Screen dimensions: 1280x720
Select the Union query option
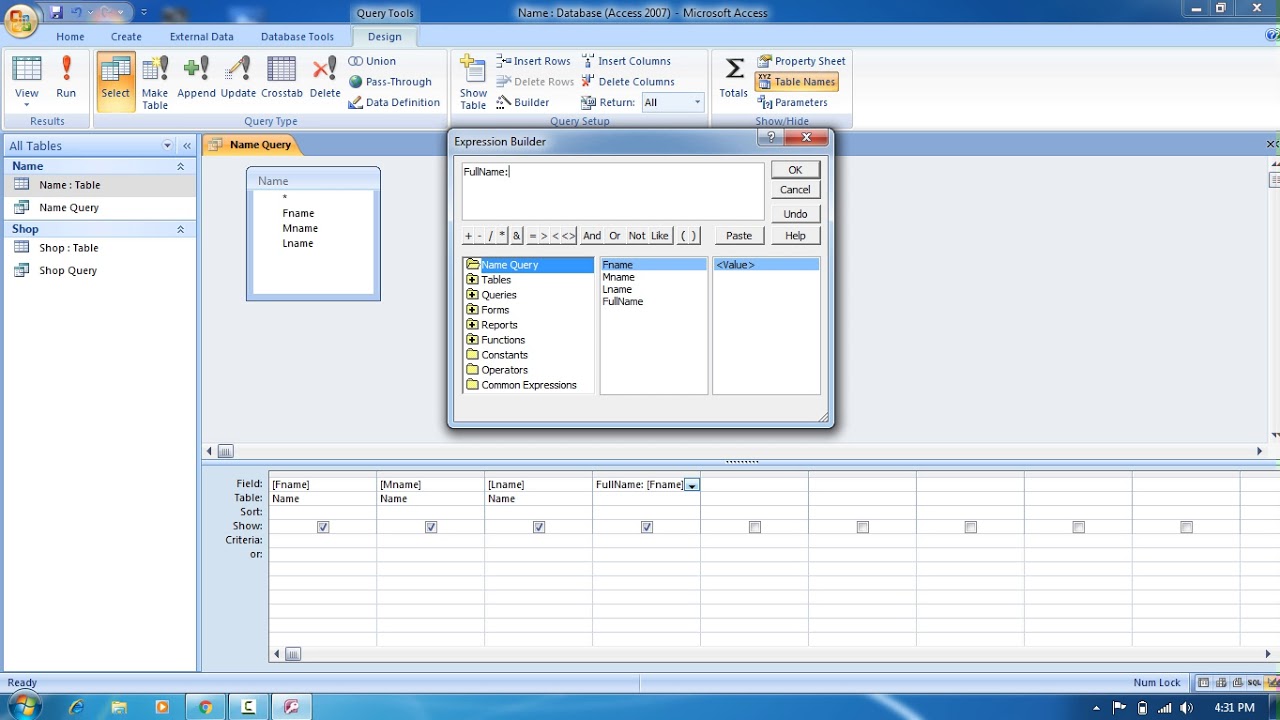372,61
